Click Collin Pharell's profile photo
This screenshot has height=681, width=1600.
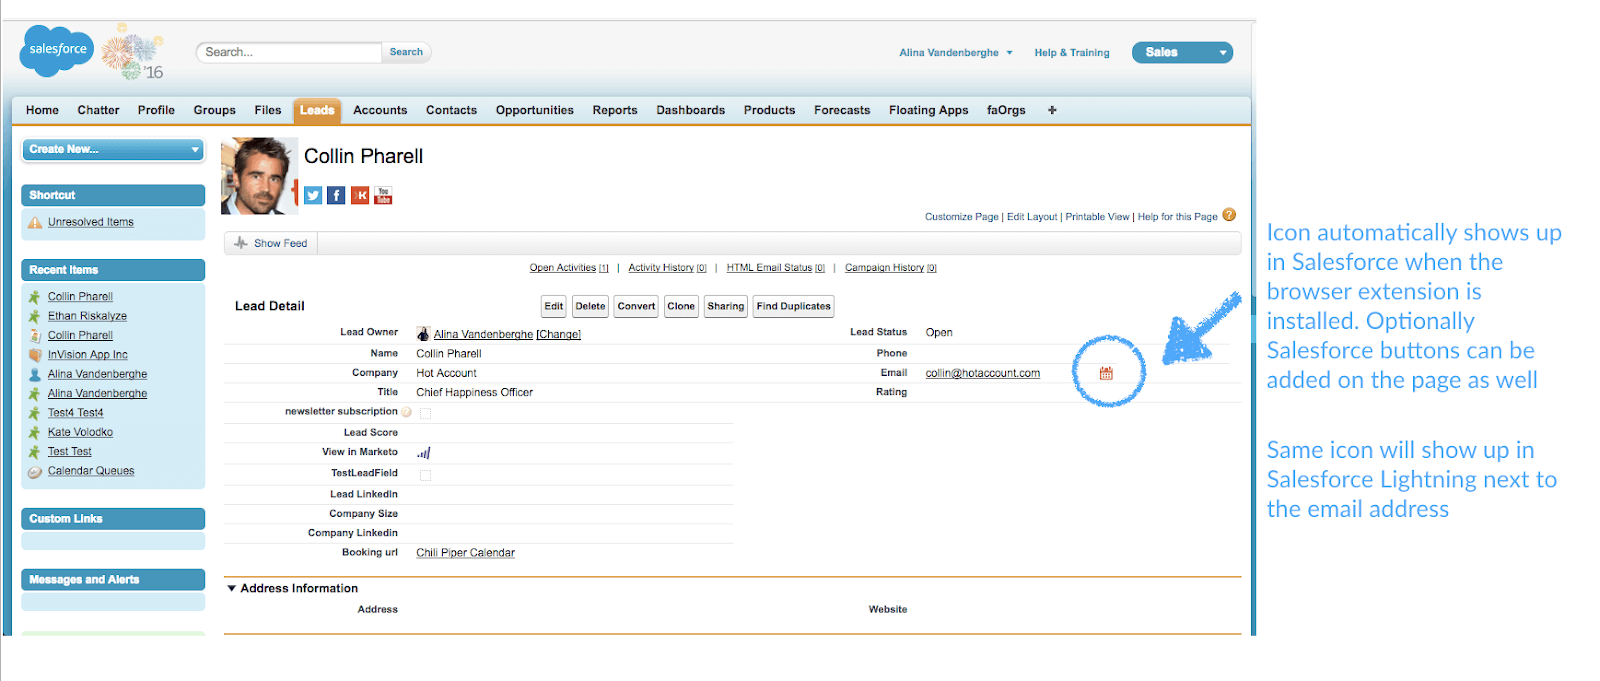[x=259, y=176]
